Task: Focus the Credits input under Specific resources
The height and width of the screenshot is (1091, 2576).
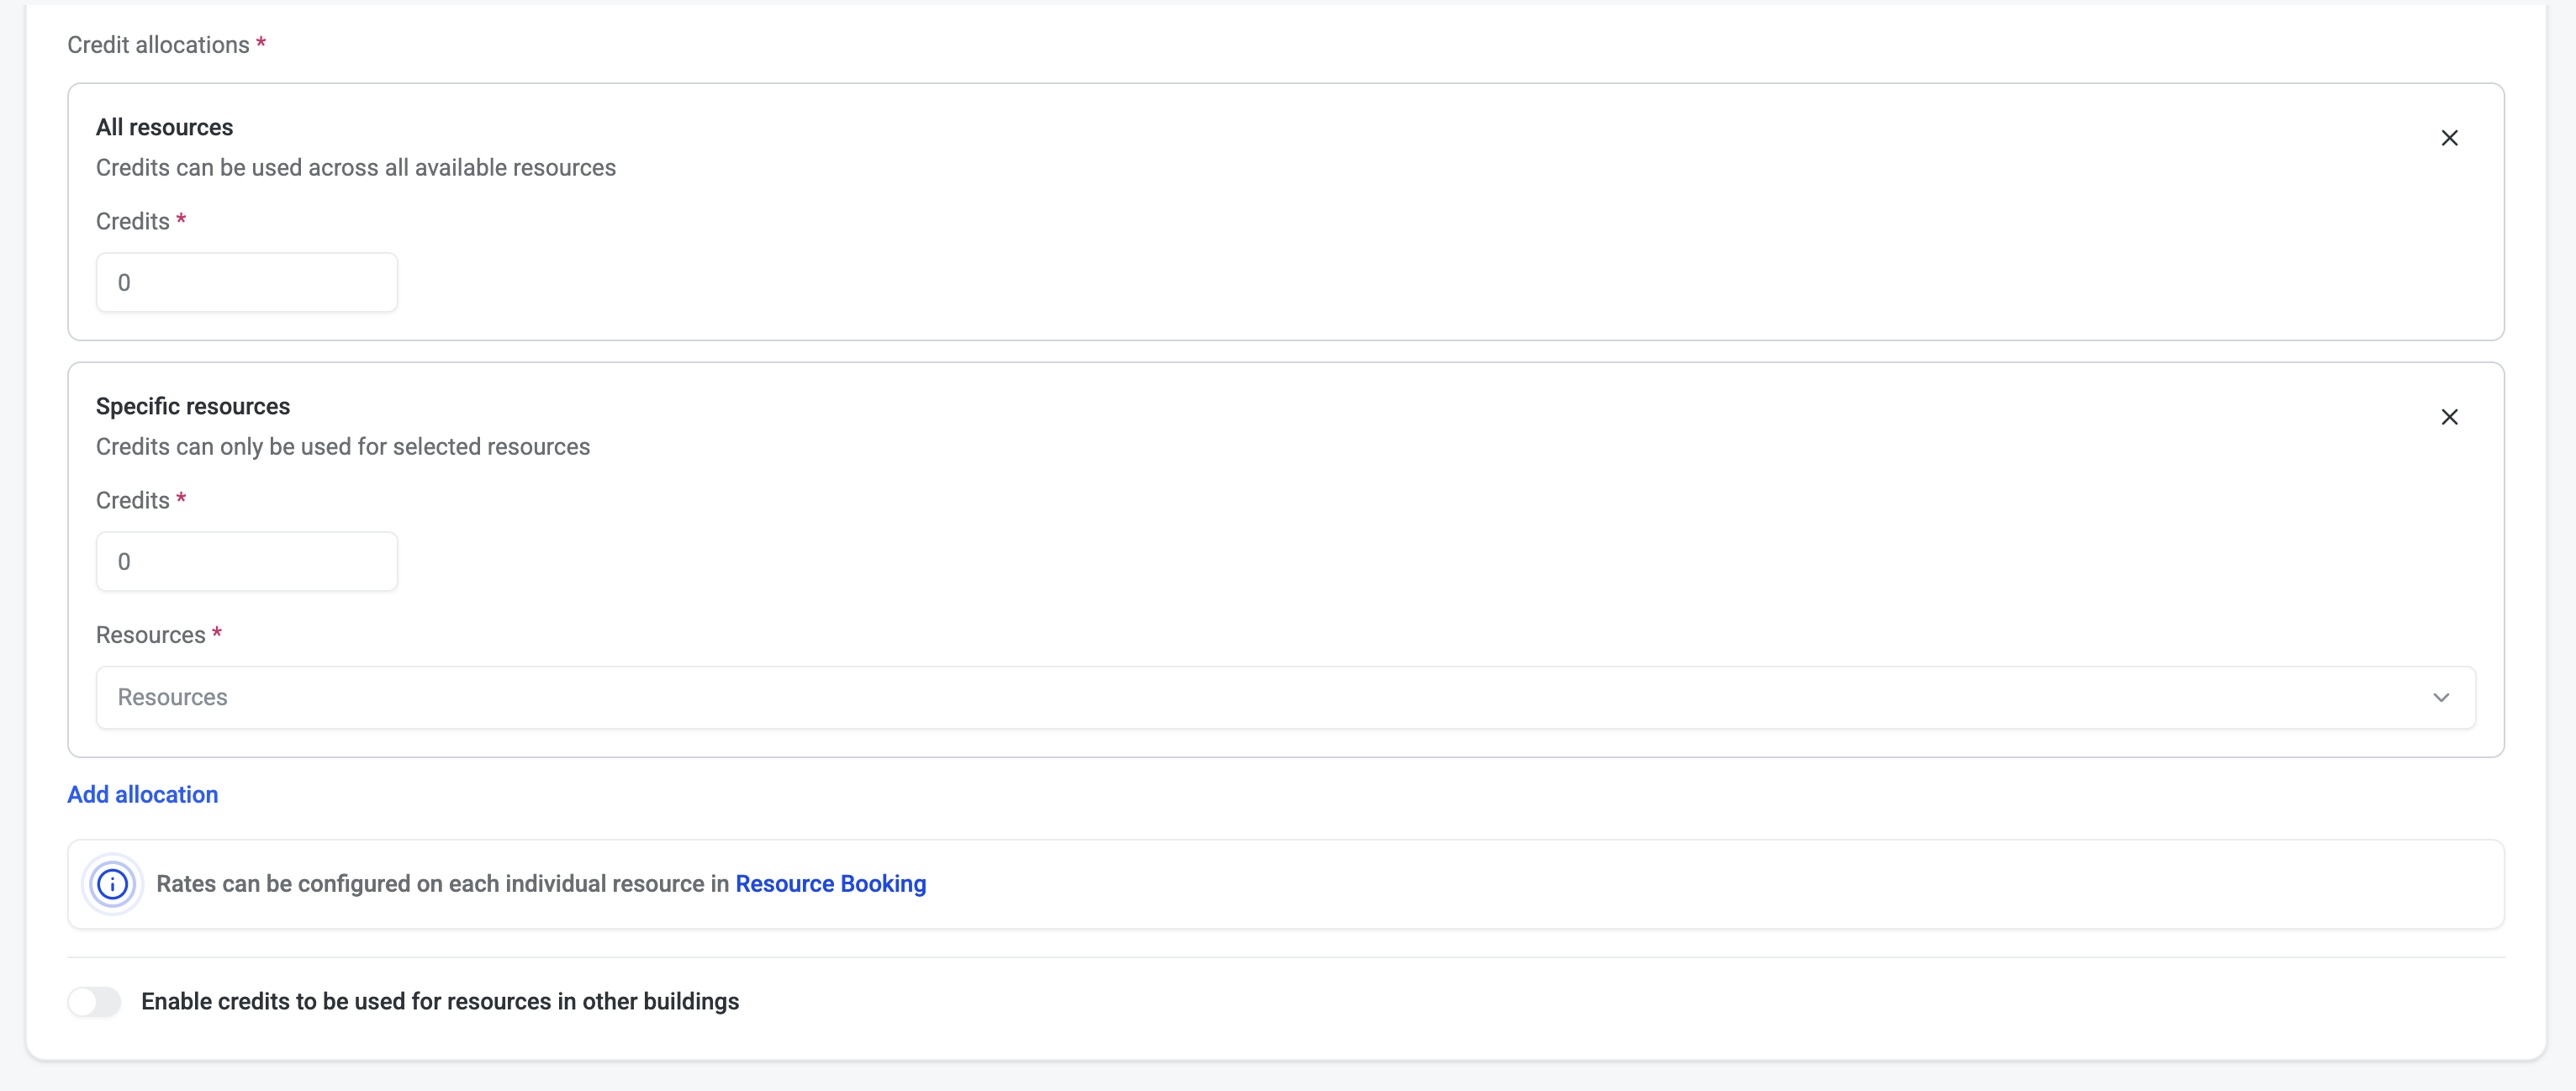Action: coord(246,561)
